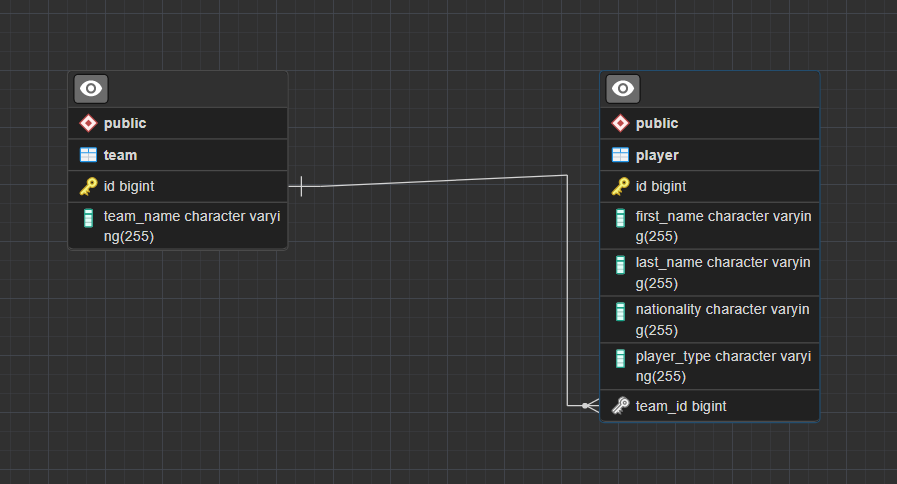Image resolution: width=897 pixels, height=484 pixels.
Task: Click column icon beside team_name
Action: click(x=88, y=218)
